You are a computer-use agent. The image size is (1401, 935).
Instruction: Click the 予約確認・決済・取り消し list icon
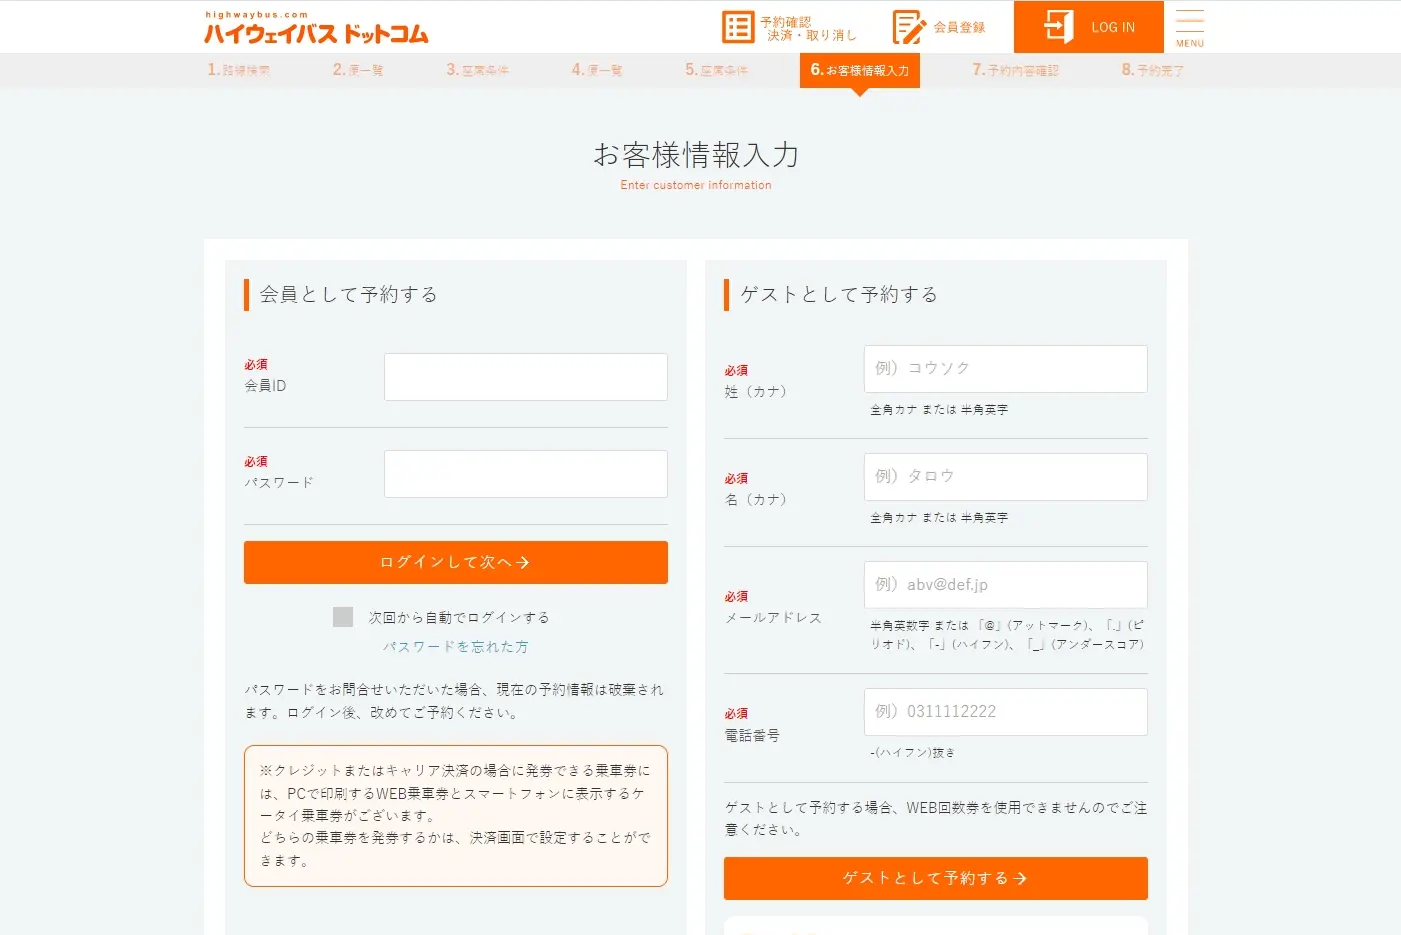[738, 27]
